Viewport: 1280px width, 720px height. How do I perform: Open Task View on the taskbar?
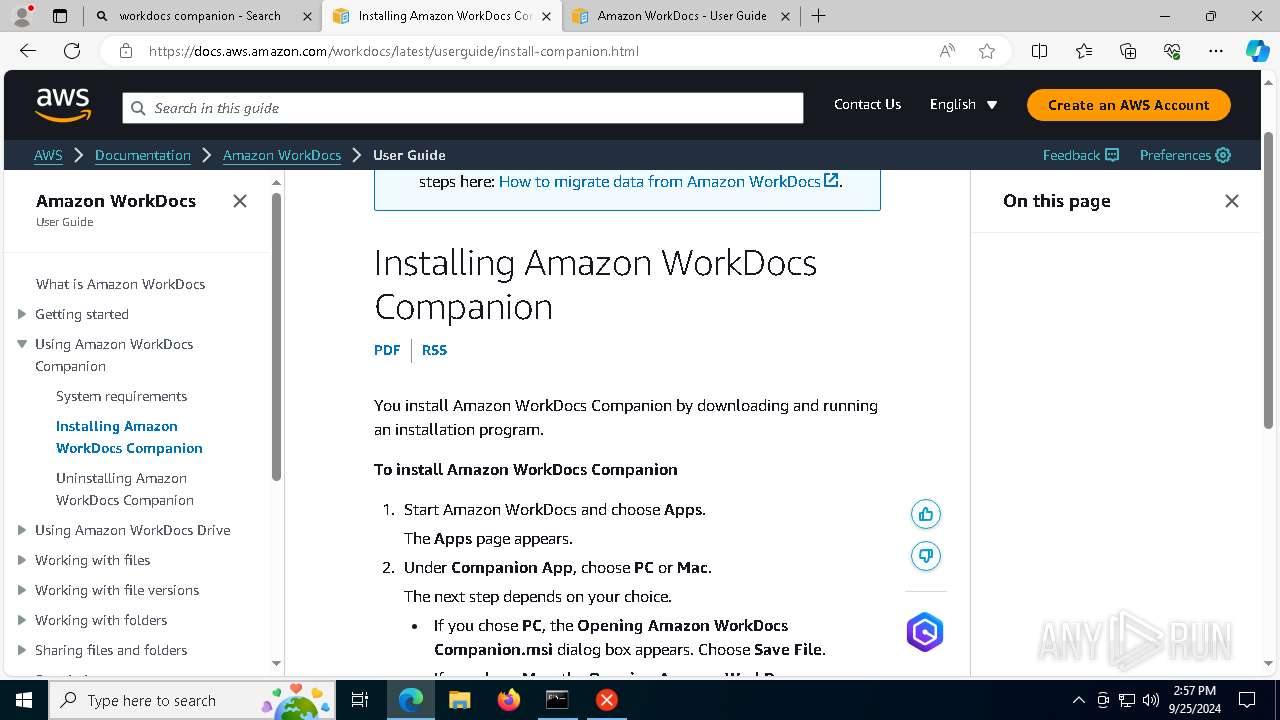coord(361,700)
